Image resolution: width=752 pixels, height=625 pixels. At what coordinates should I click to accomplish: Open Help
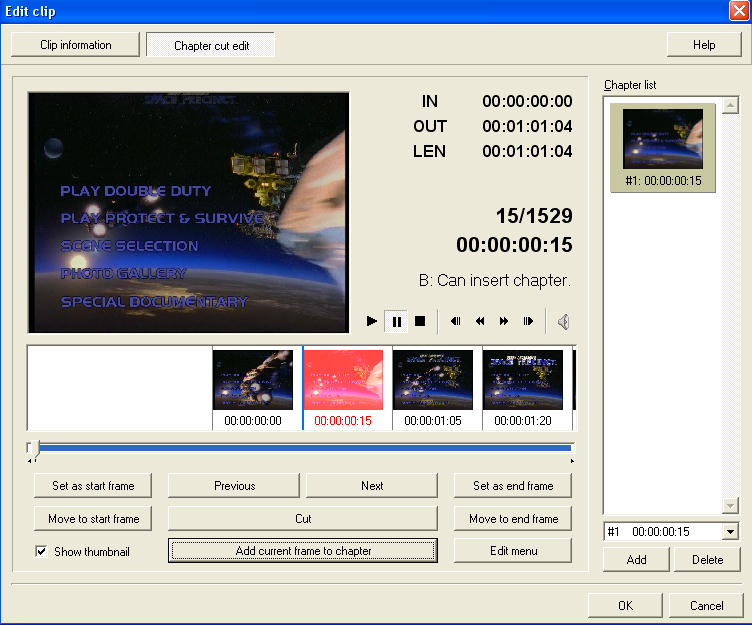point(704,45)
